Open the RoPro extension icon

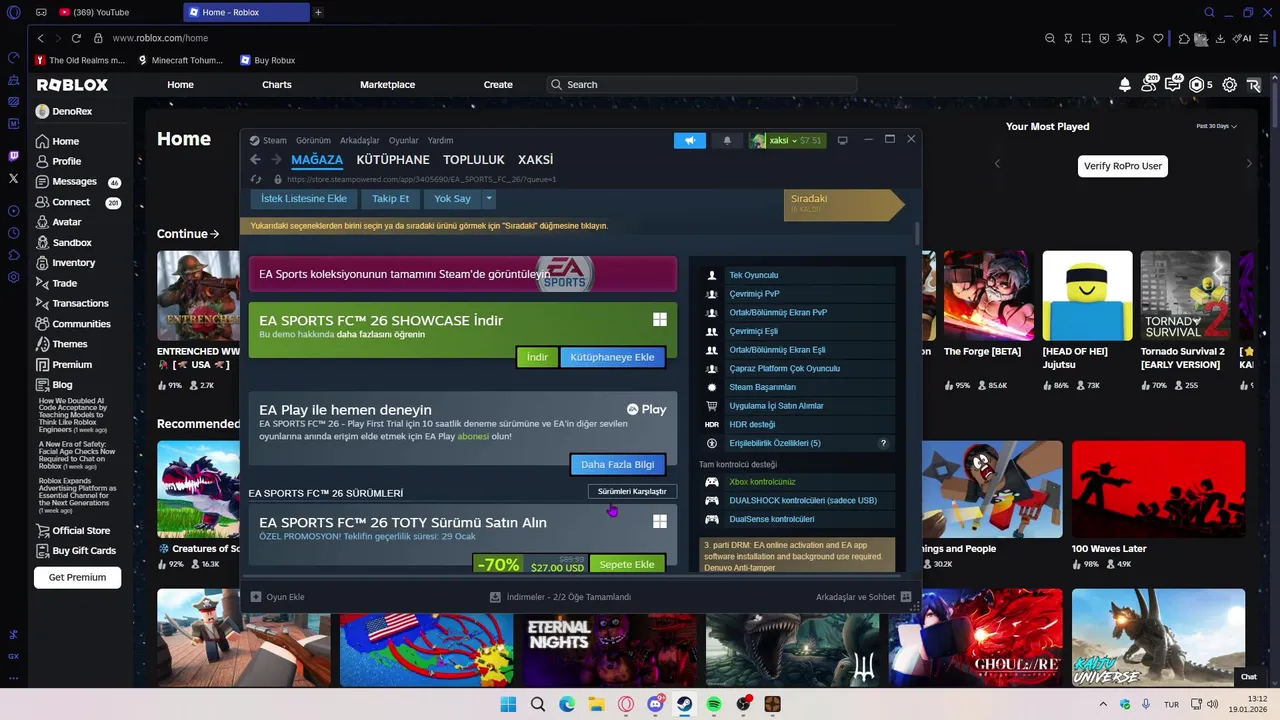(x=1256, y=85)
